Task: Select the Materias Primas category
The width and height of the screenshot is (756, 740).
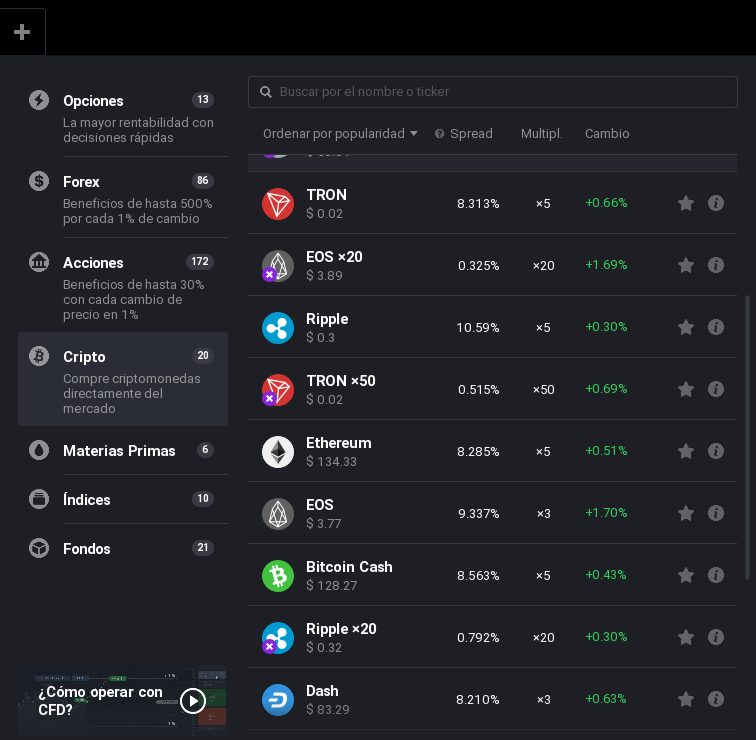Action: tap(123, 450)
